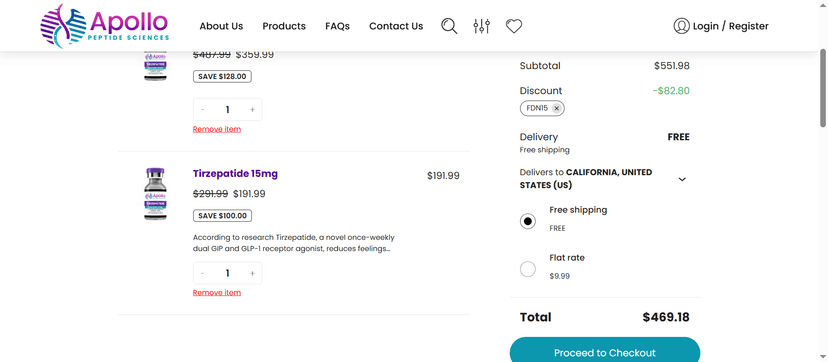Select the Flat rate $9.99 radio option
The height and width of the screenshot is (362, 828).
click(528, 269)
